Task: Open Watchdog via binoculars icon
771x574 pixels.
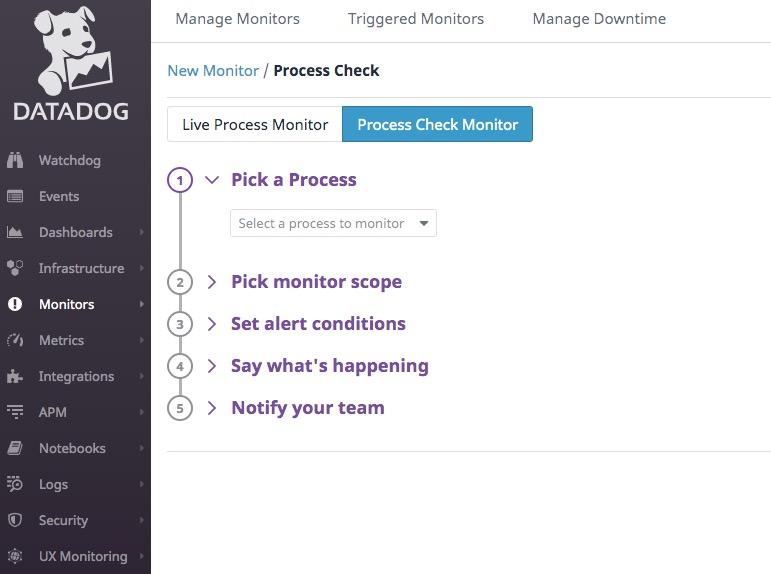Action: pos(15,160)
